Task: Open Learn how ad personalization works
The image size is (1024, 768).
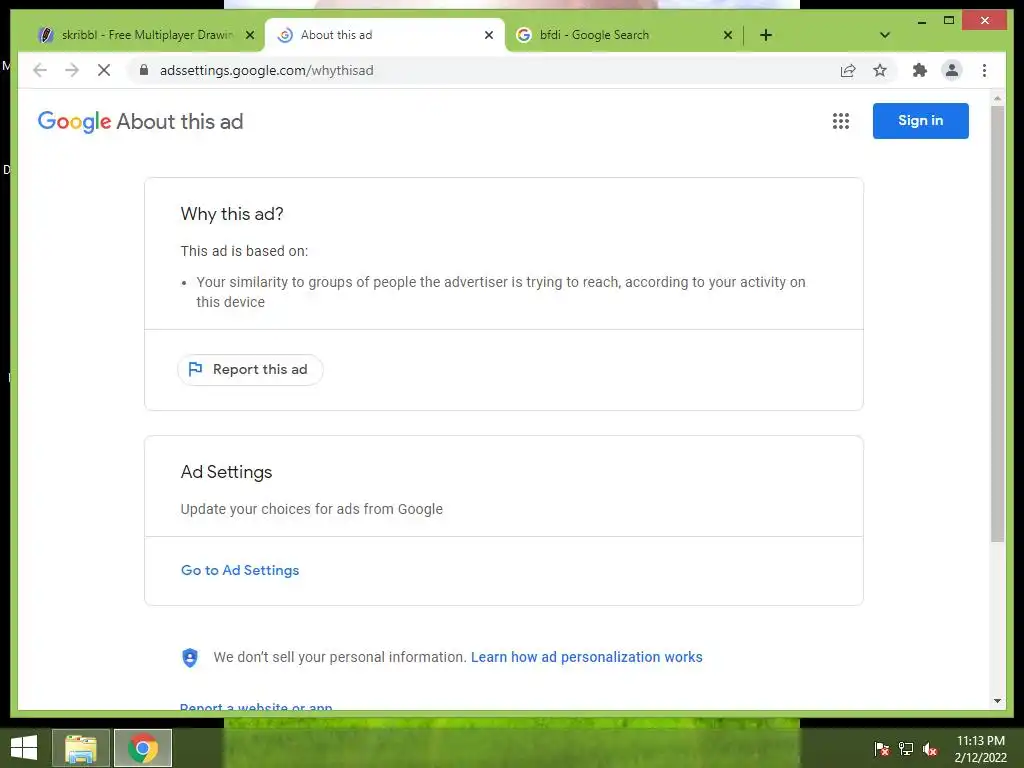Action: (x=586, y=657)
